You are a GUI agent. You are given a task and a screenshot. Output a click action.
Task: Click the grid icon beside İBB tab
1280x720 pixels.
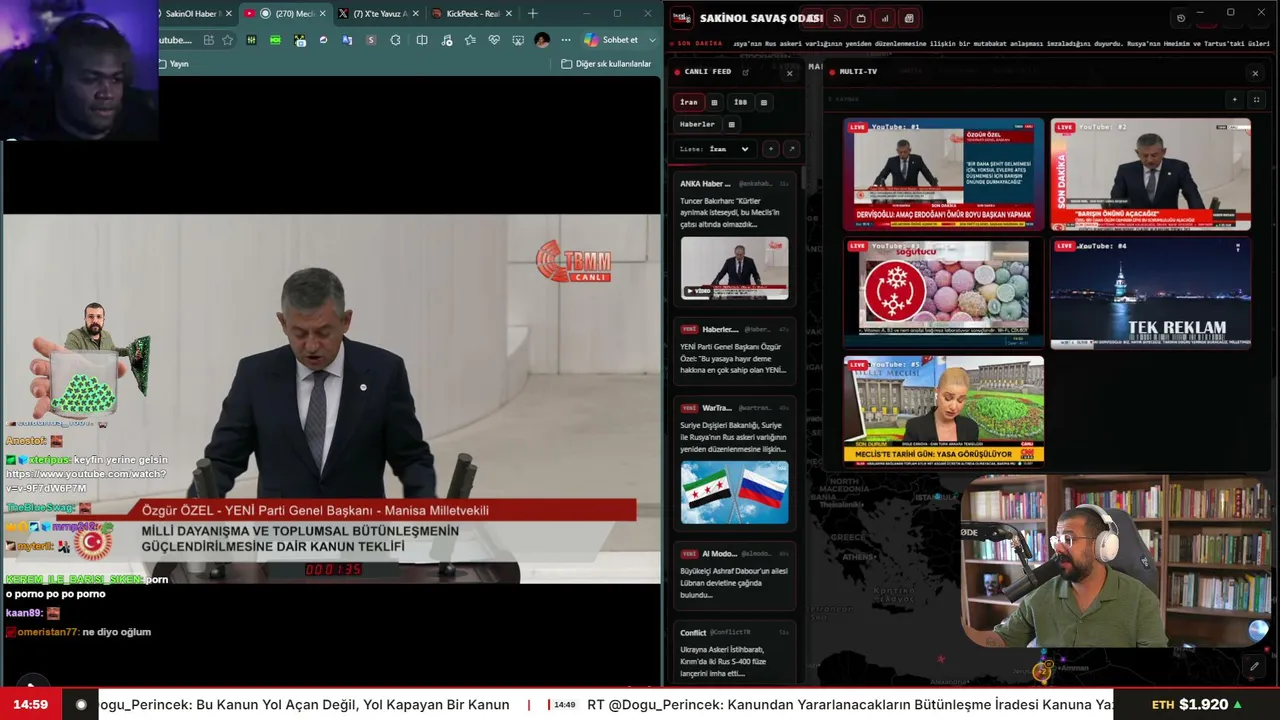[x=764, y=102]
